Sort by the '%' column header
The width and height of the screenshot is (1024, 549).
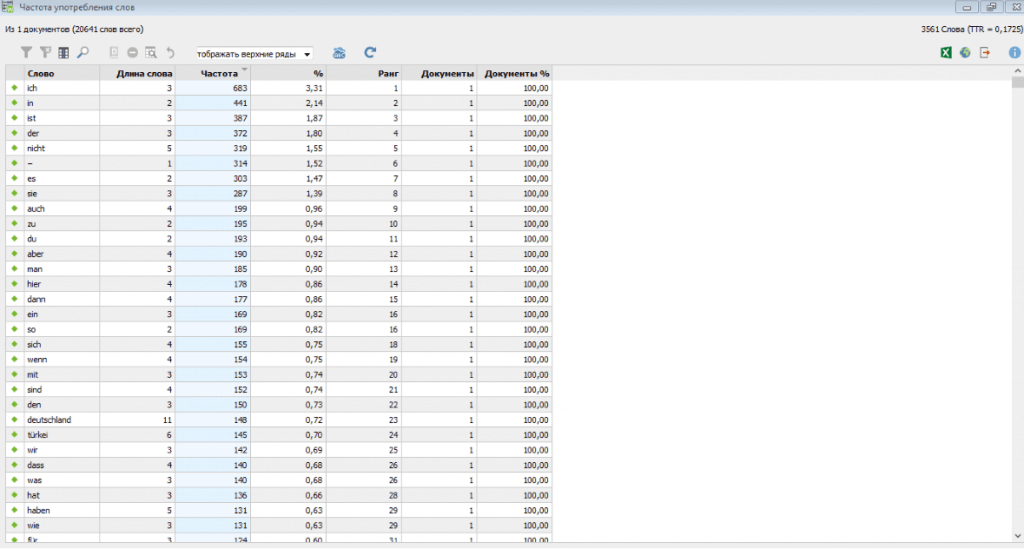pos(288,73)
